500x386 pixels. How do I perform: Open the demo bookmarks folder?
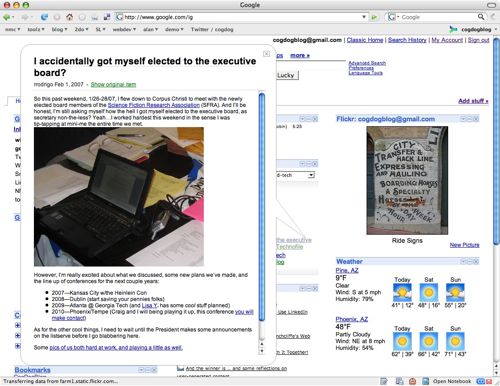174,29
